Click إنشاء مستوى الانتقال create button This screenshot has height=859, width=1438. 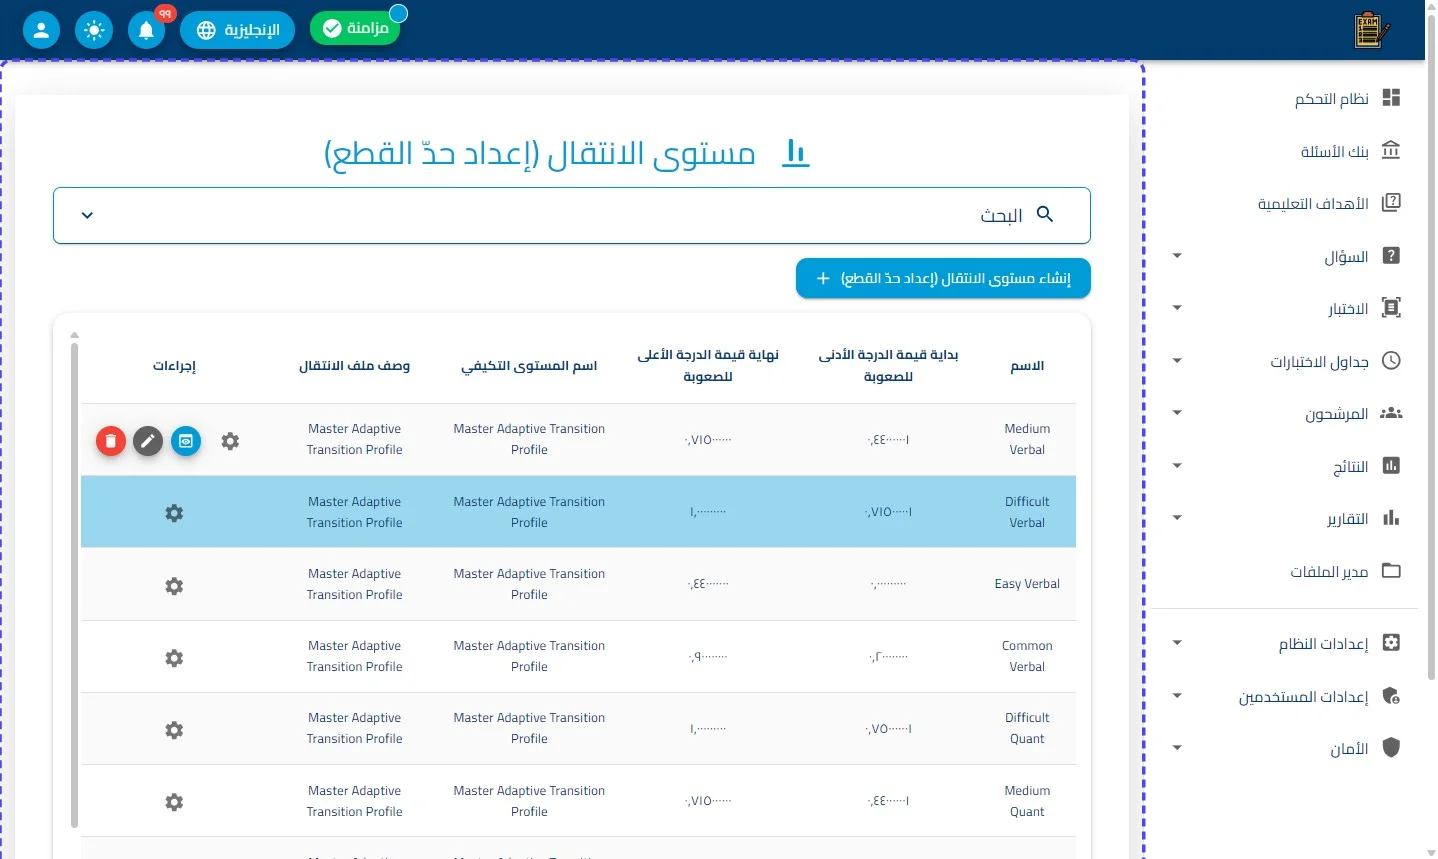[943, 278]
